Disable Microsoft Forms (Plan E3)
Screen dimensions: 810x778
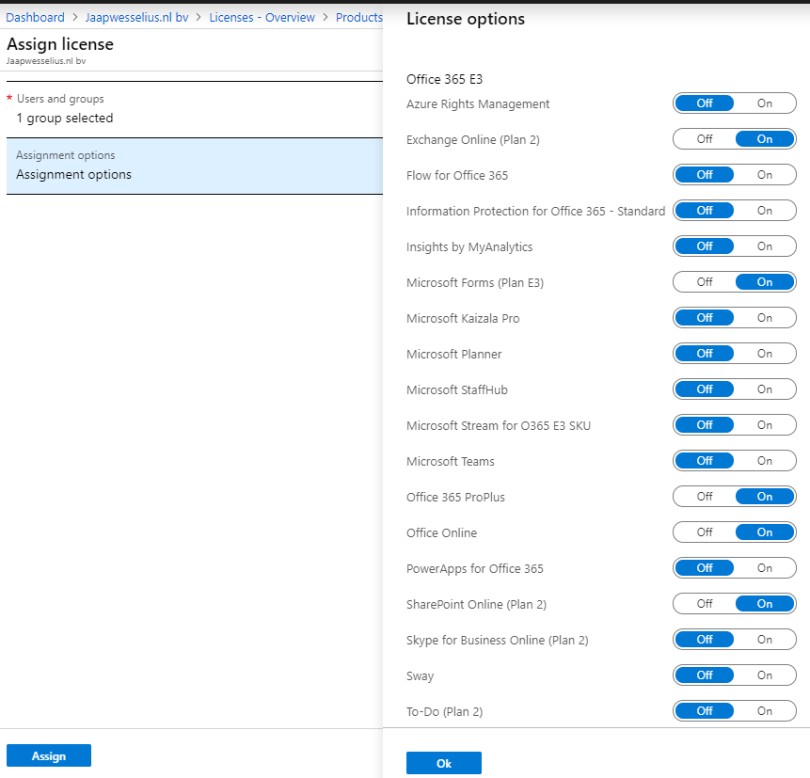tap(705, 282)
